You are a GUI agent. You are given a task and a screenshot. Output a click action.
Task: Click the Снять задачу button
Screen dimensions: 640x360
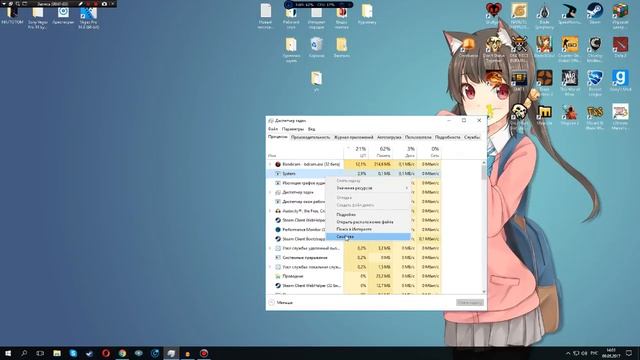(470, 302)
